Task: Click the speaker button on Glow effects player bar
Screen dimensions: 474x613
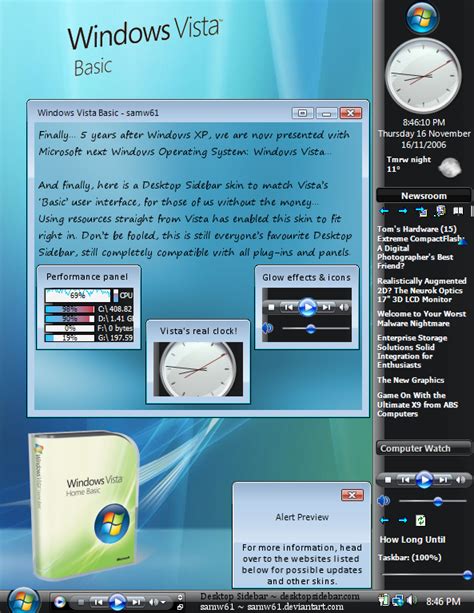Action: 343,307
